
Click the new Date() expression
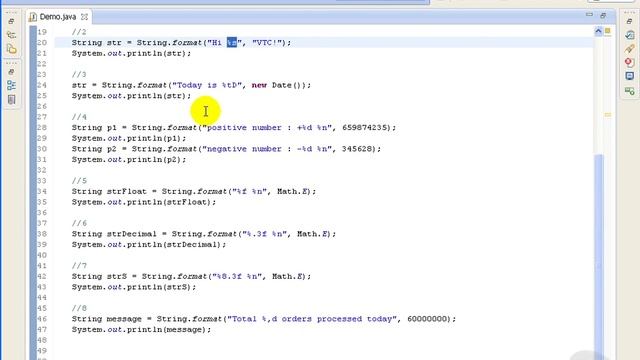(x=278, y=85)
